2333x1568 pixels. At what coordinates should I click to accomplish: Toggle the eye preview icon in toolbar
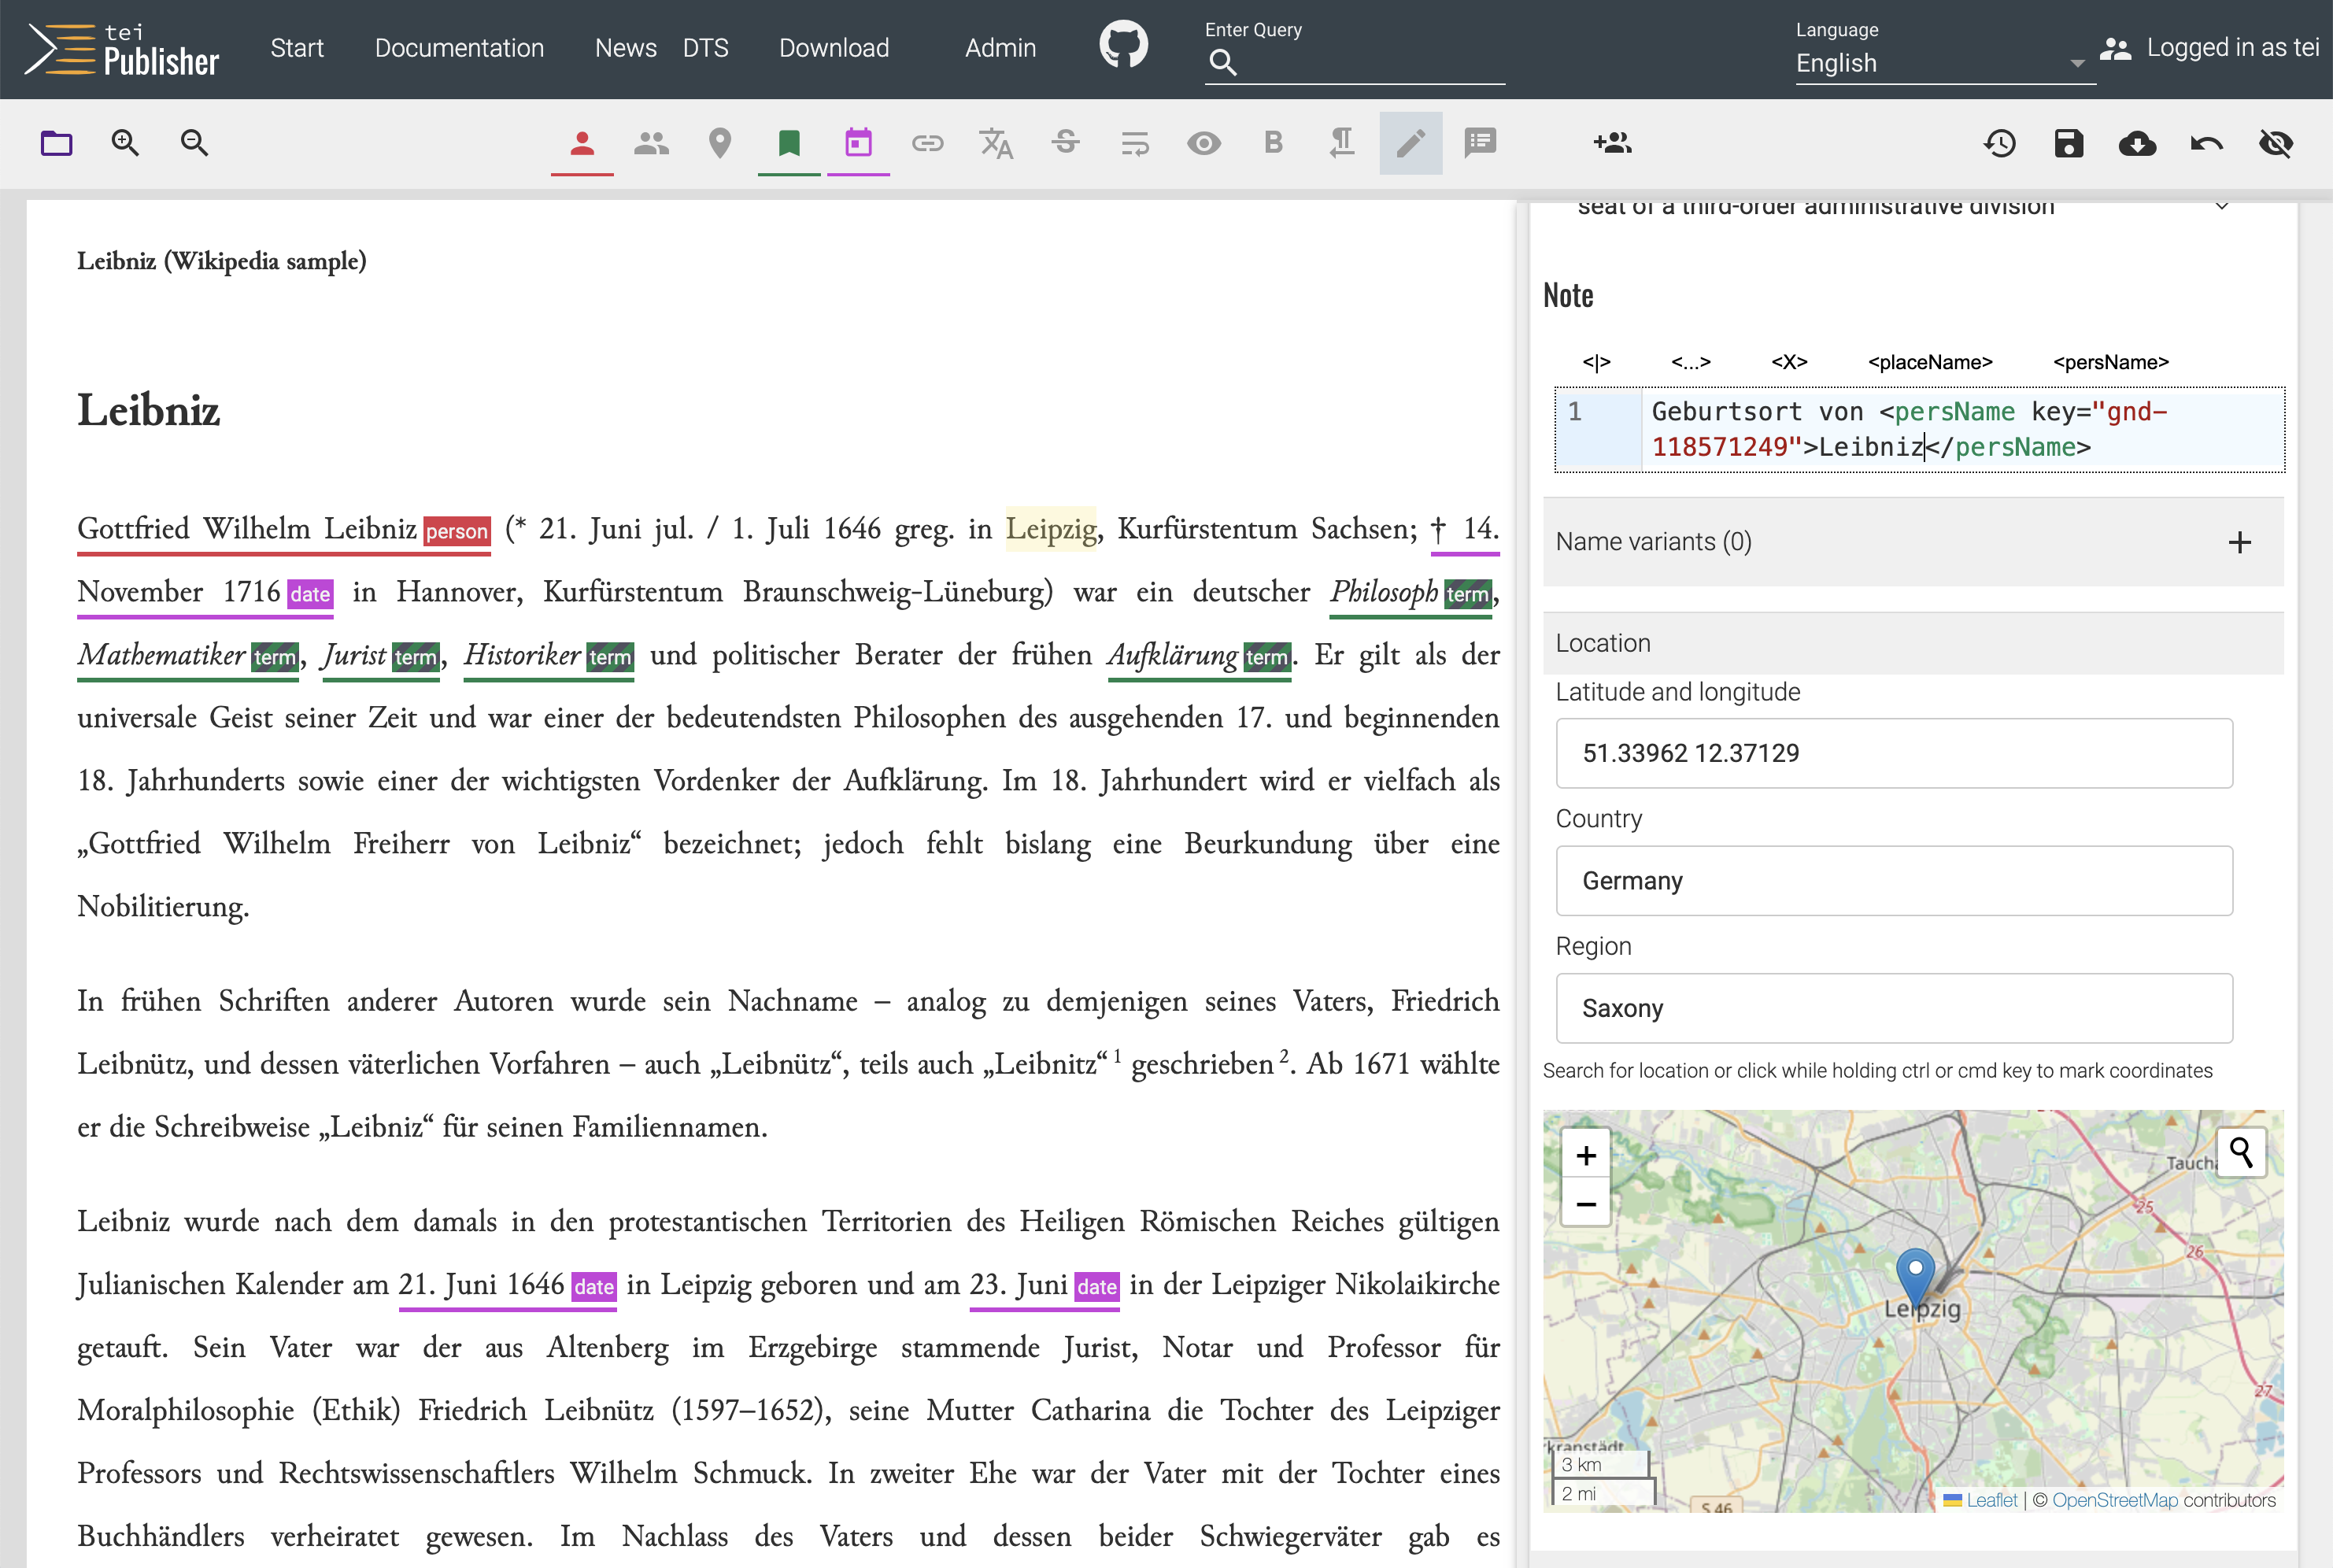coord(1203,143)
